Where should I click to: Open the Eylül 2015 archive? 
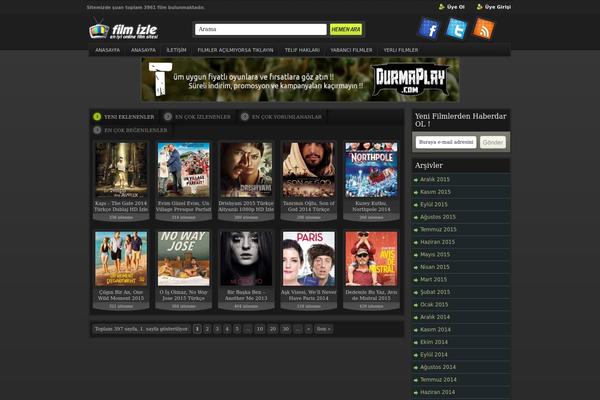[434, 204]
